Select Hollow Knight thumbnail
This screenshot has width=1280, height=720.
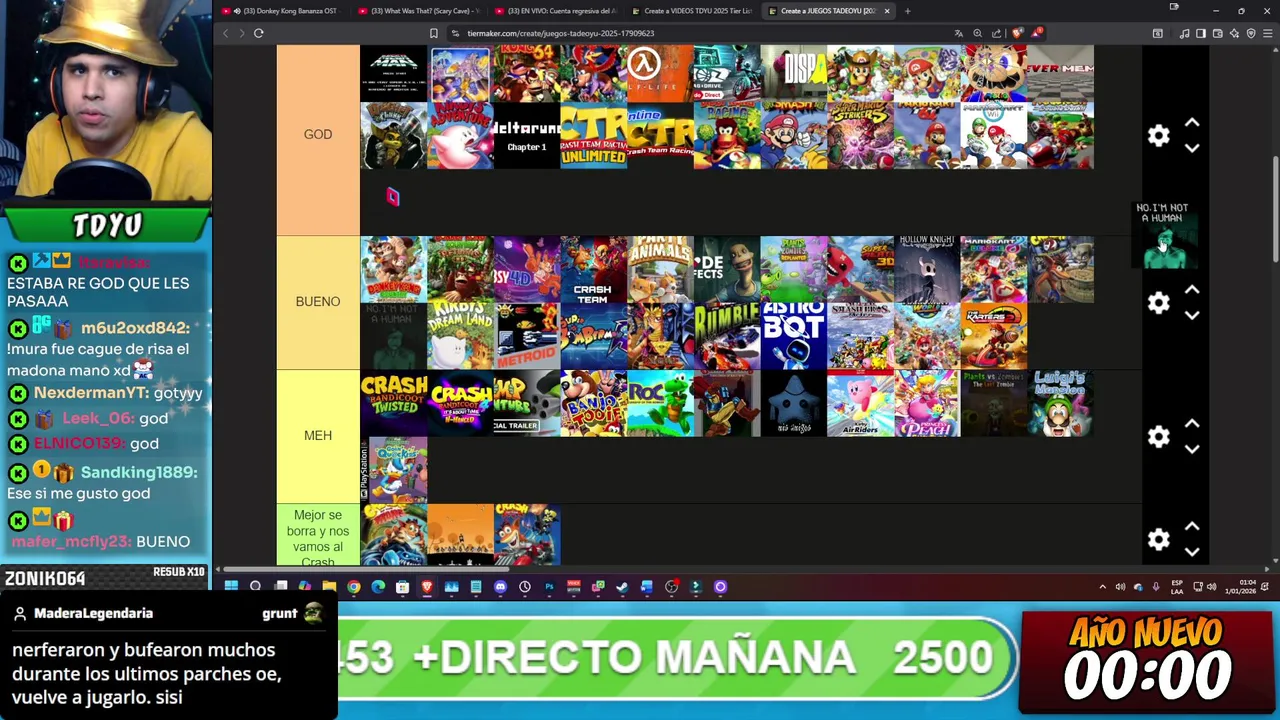point(927,270)
